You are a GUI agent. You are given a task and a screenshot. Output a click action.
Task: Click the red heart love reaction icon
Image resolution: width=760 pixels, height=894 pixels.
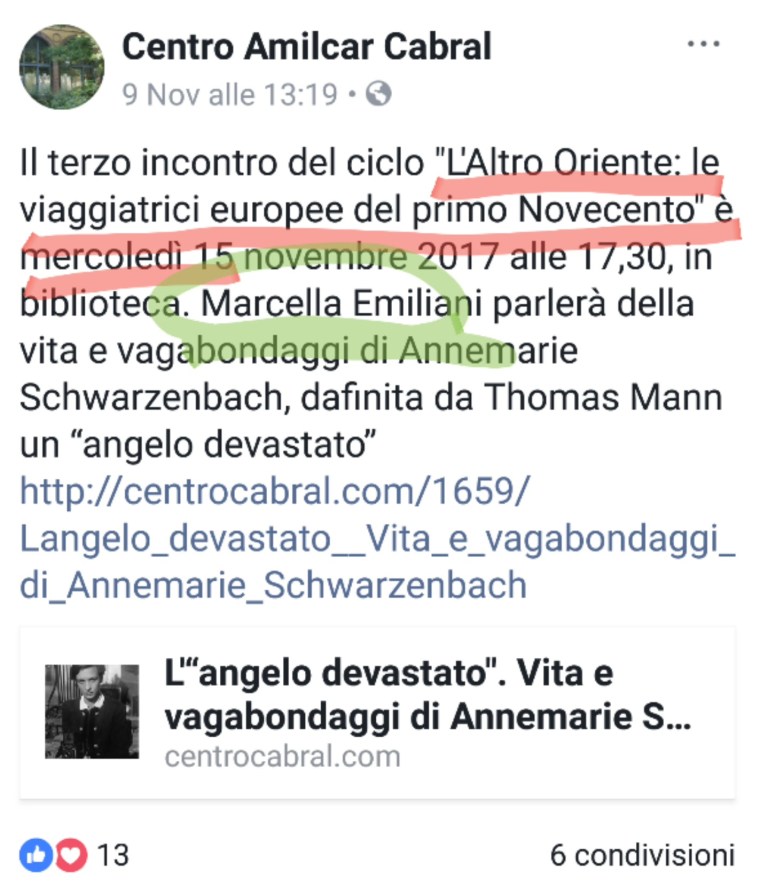(x=71, y=855)
